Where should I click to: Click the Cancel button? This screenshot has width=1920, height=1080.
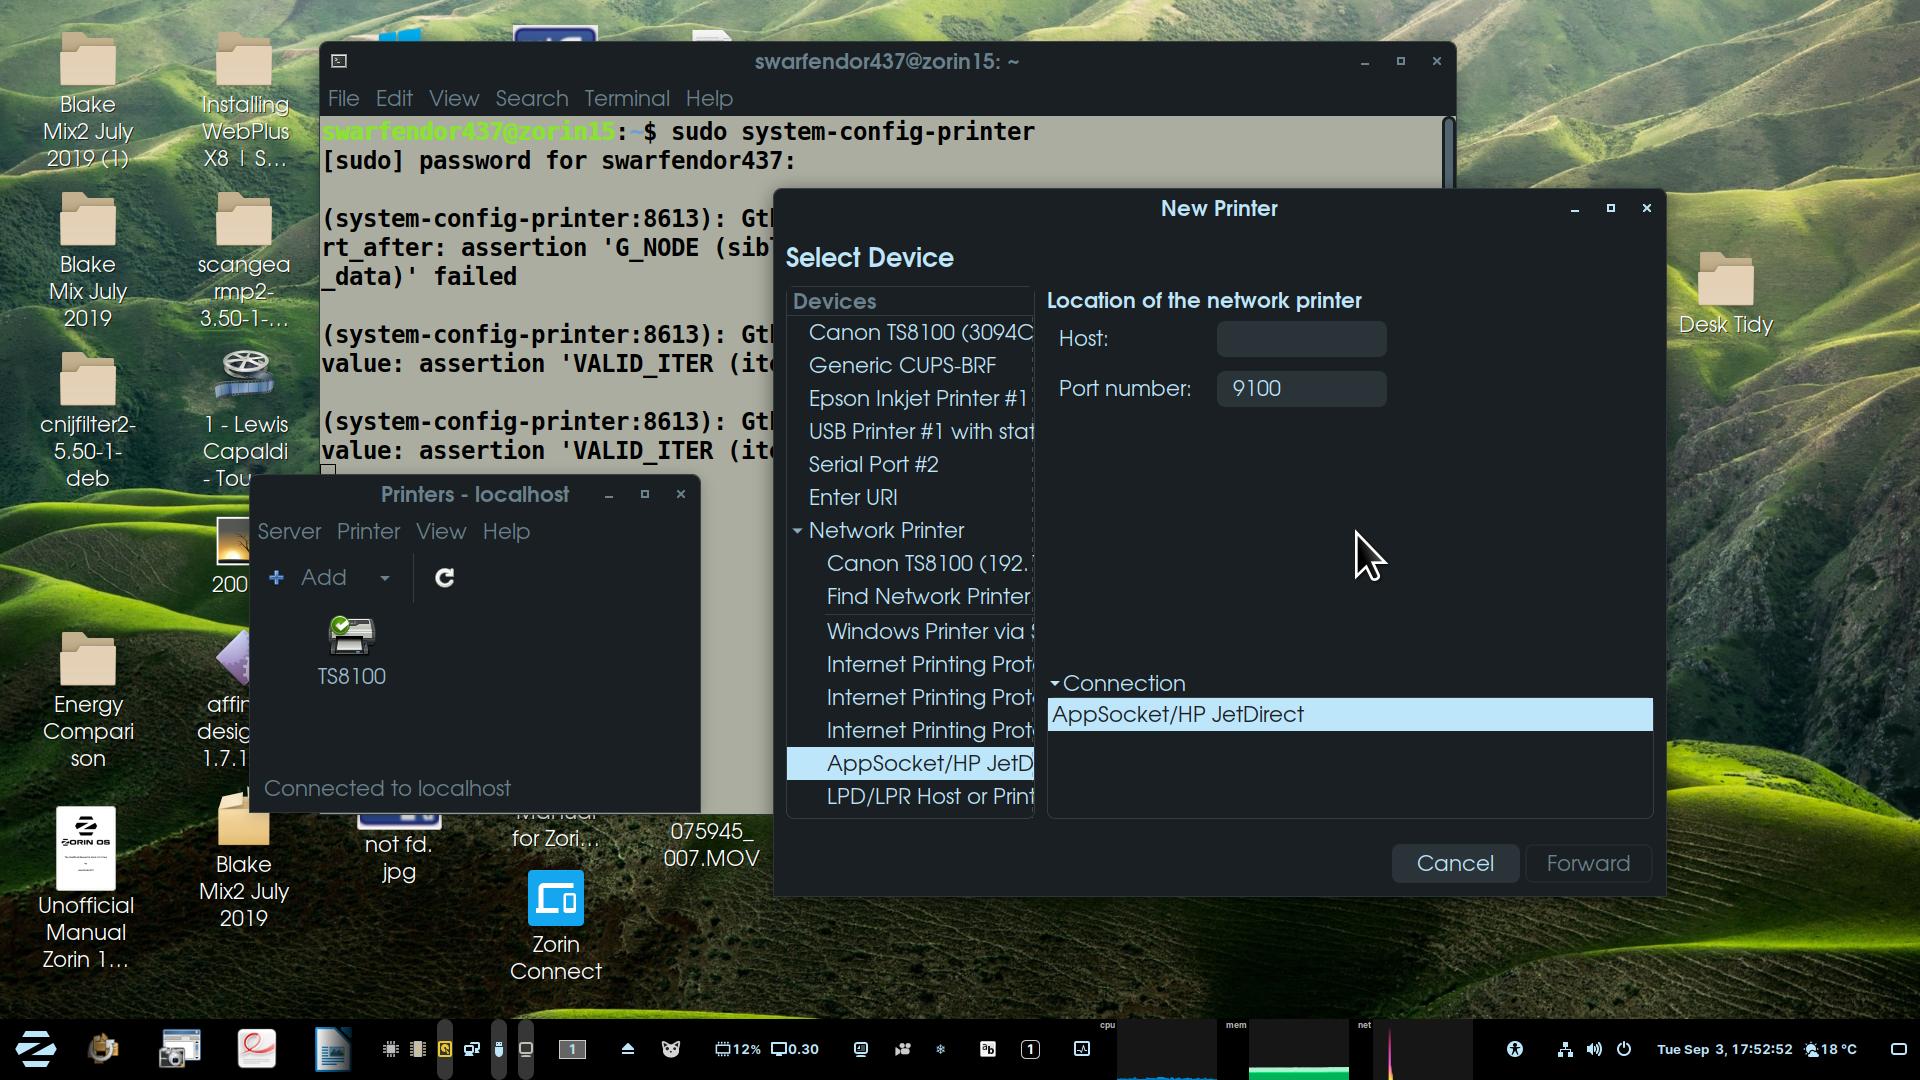(x=1454, y=863)
